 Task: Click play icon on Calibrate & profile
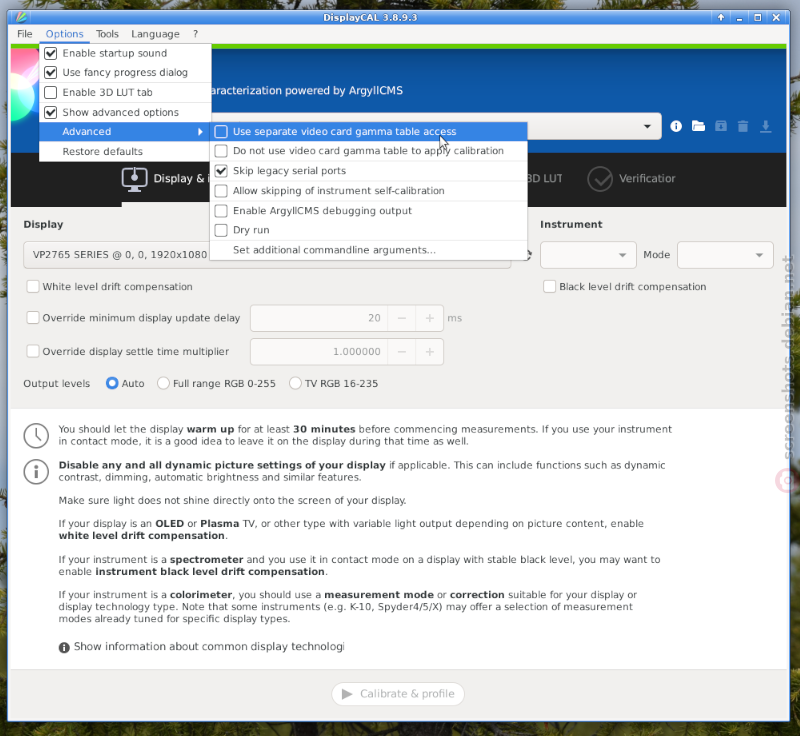[347, 694]
